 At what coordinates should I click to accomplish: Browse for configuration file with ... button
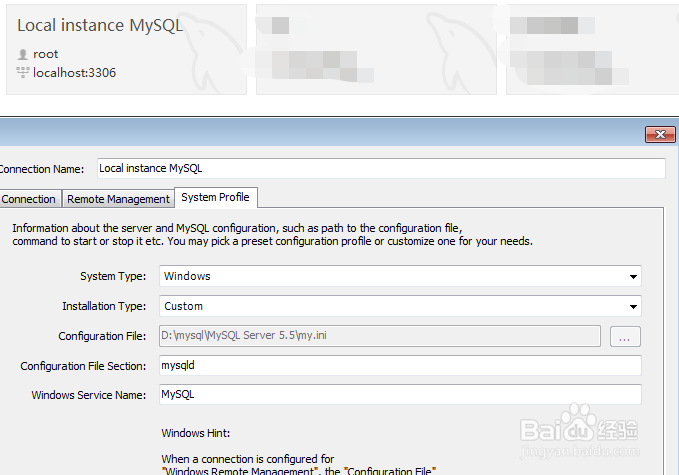tap(625, 336)
